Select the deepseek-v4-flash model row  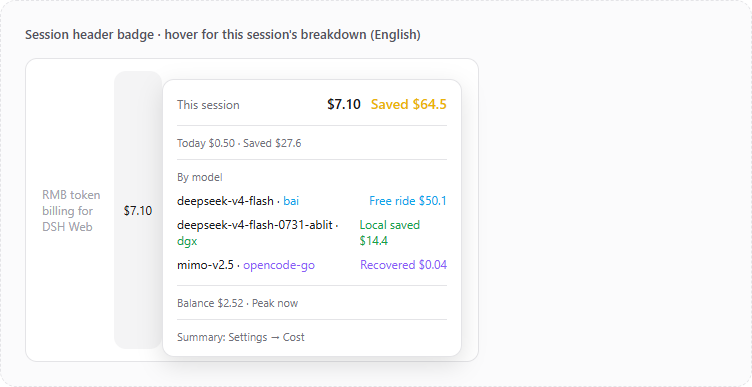click(312, 200)
